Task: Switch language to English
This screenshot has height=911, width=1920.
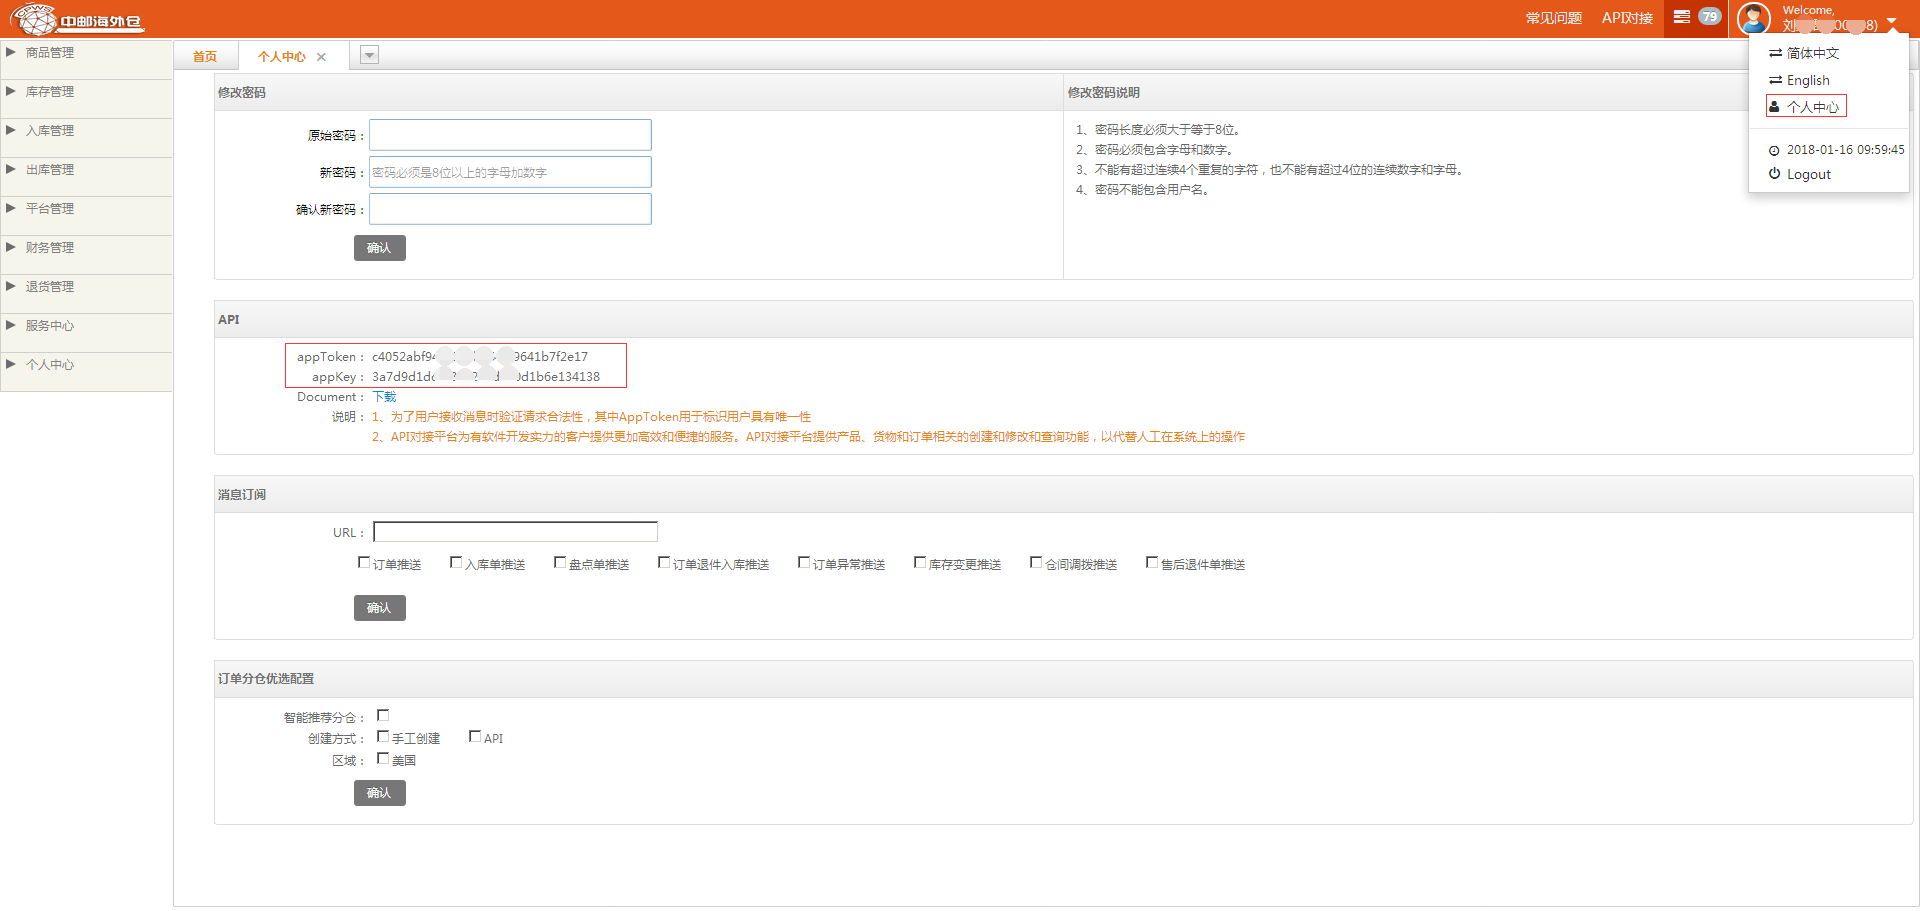Action: click(x=1807, y=80)
